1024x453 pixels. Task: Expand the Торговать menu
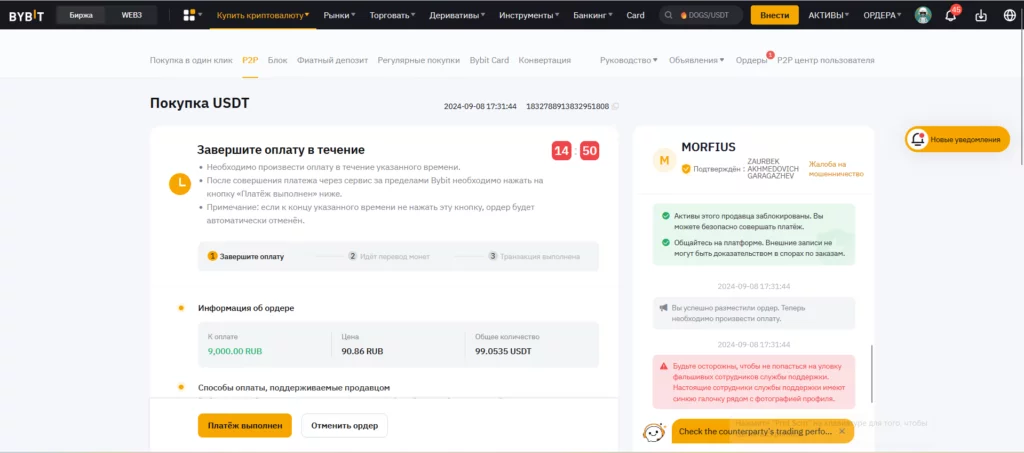click(392, 15)
